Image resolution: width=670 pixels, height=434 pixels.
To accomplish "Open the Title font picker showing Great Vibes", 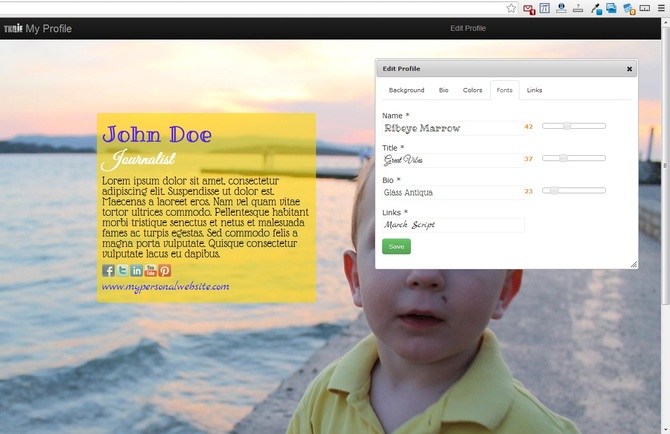I will point(453,160).
